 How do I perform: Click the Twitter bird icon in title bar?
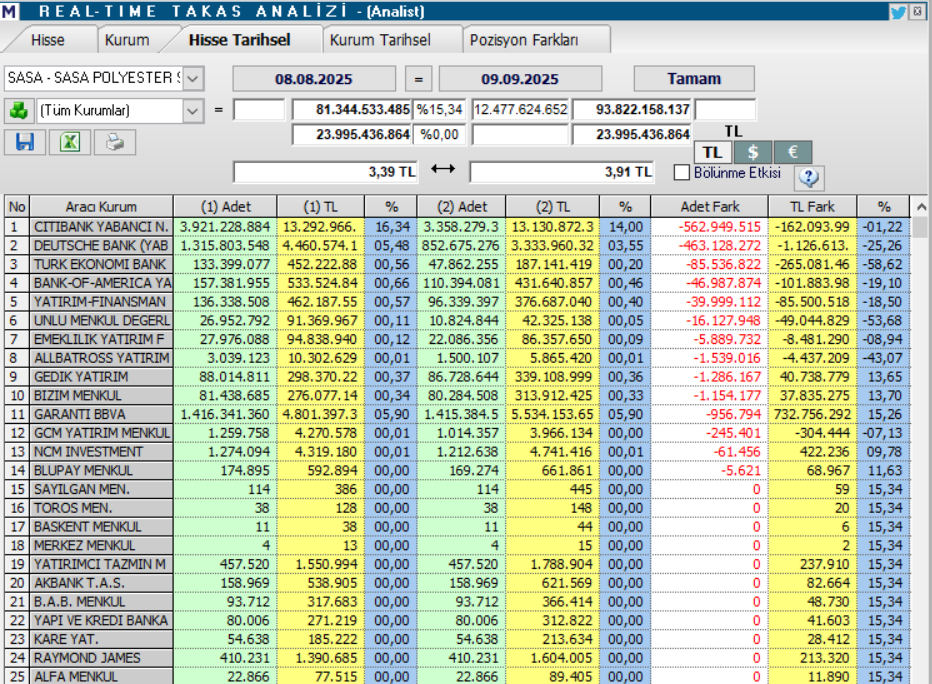tap(898, 12)
